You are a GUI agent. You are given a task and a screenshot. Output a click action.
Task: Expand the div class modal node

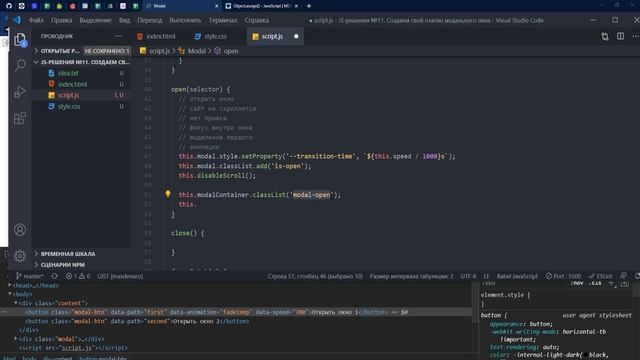[16, 339]
